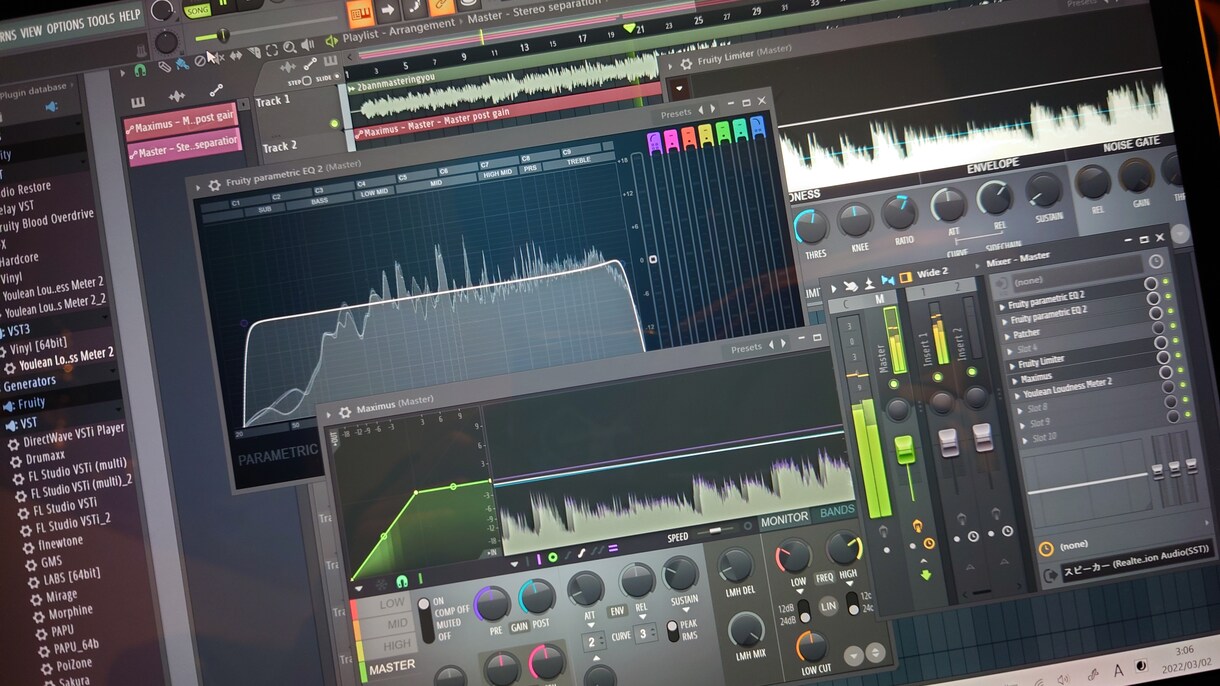Click the playlist select-region tool icon
Viewport: 1220px width, 686px height.
coord(270,48)
